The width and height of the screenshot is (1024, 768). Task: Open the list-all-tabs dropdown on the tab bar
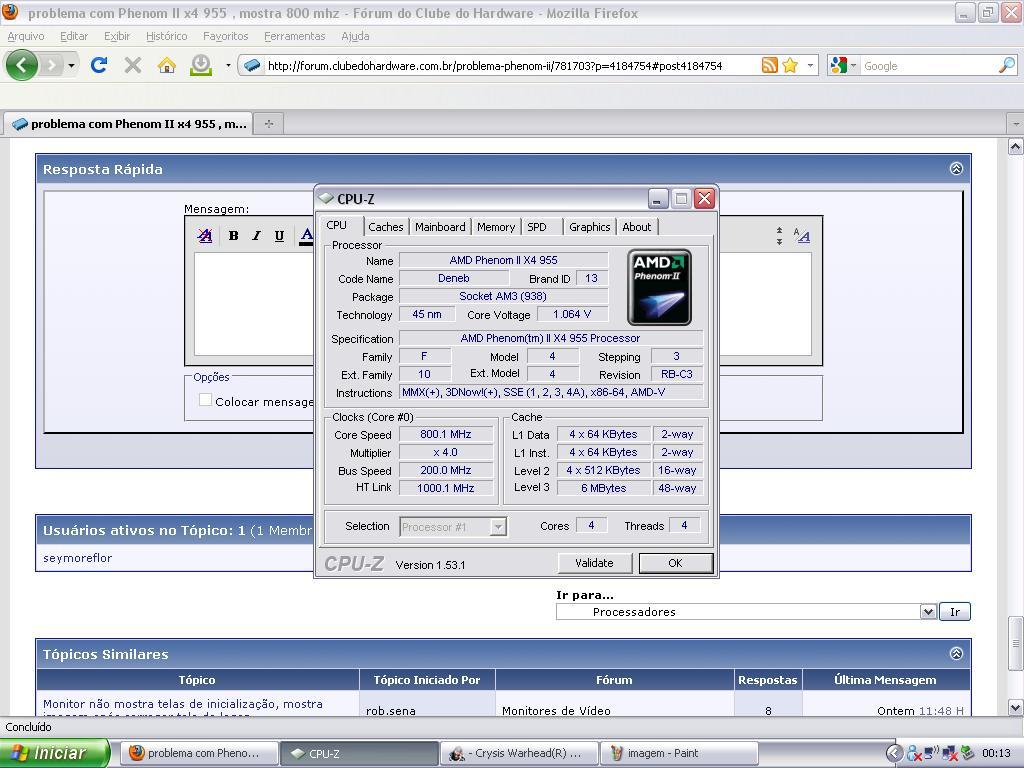(1016, 123)
